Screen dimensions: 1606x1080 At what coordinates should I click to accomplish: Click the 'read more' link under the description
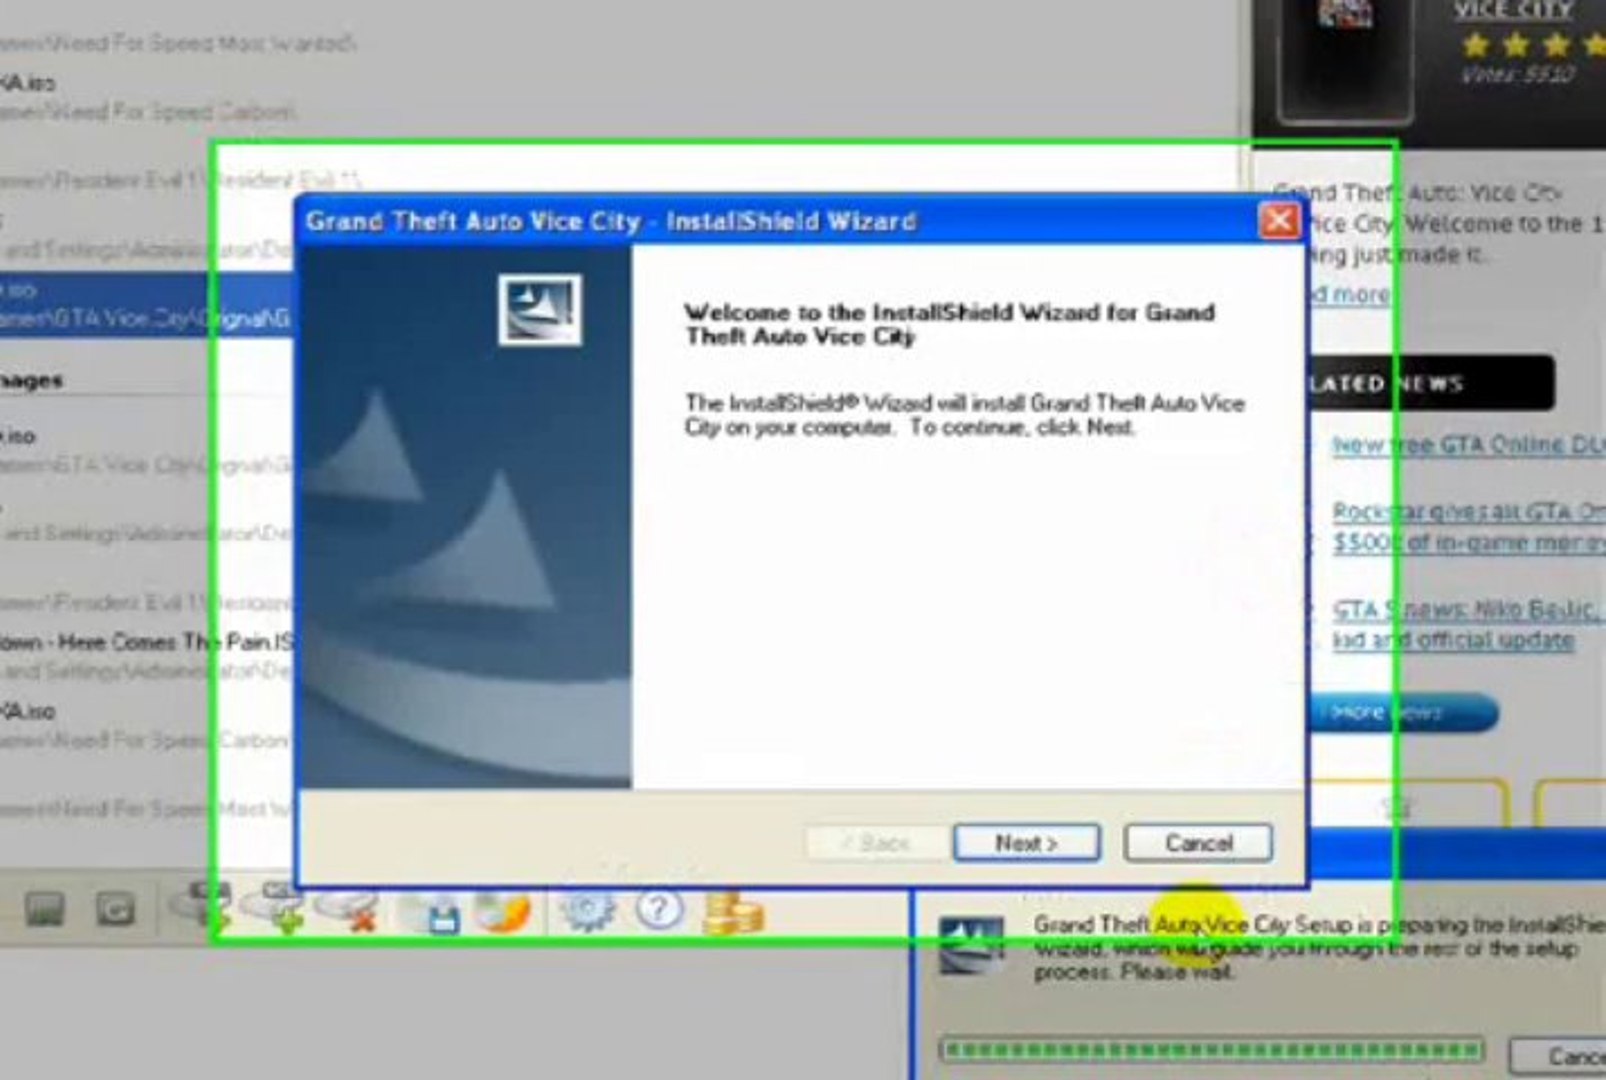coord(1350,294)
